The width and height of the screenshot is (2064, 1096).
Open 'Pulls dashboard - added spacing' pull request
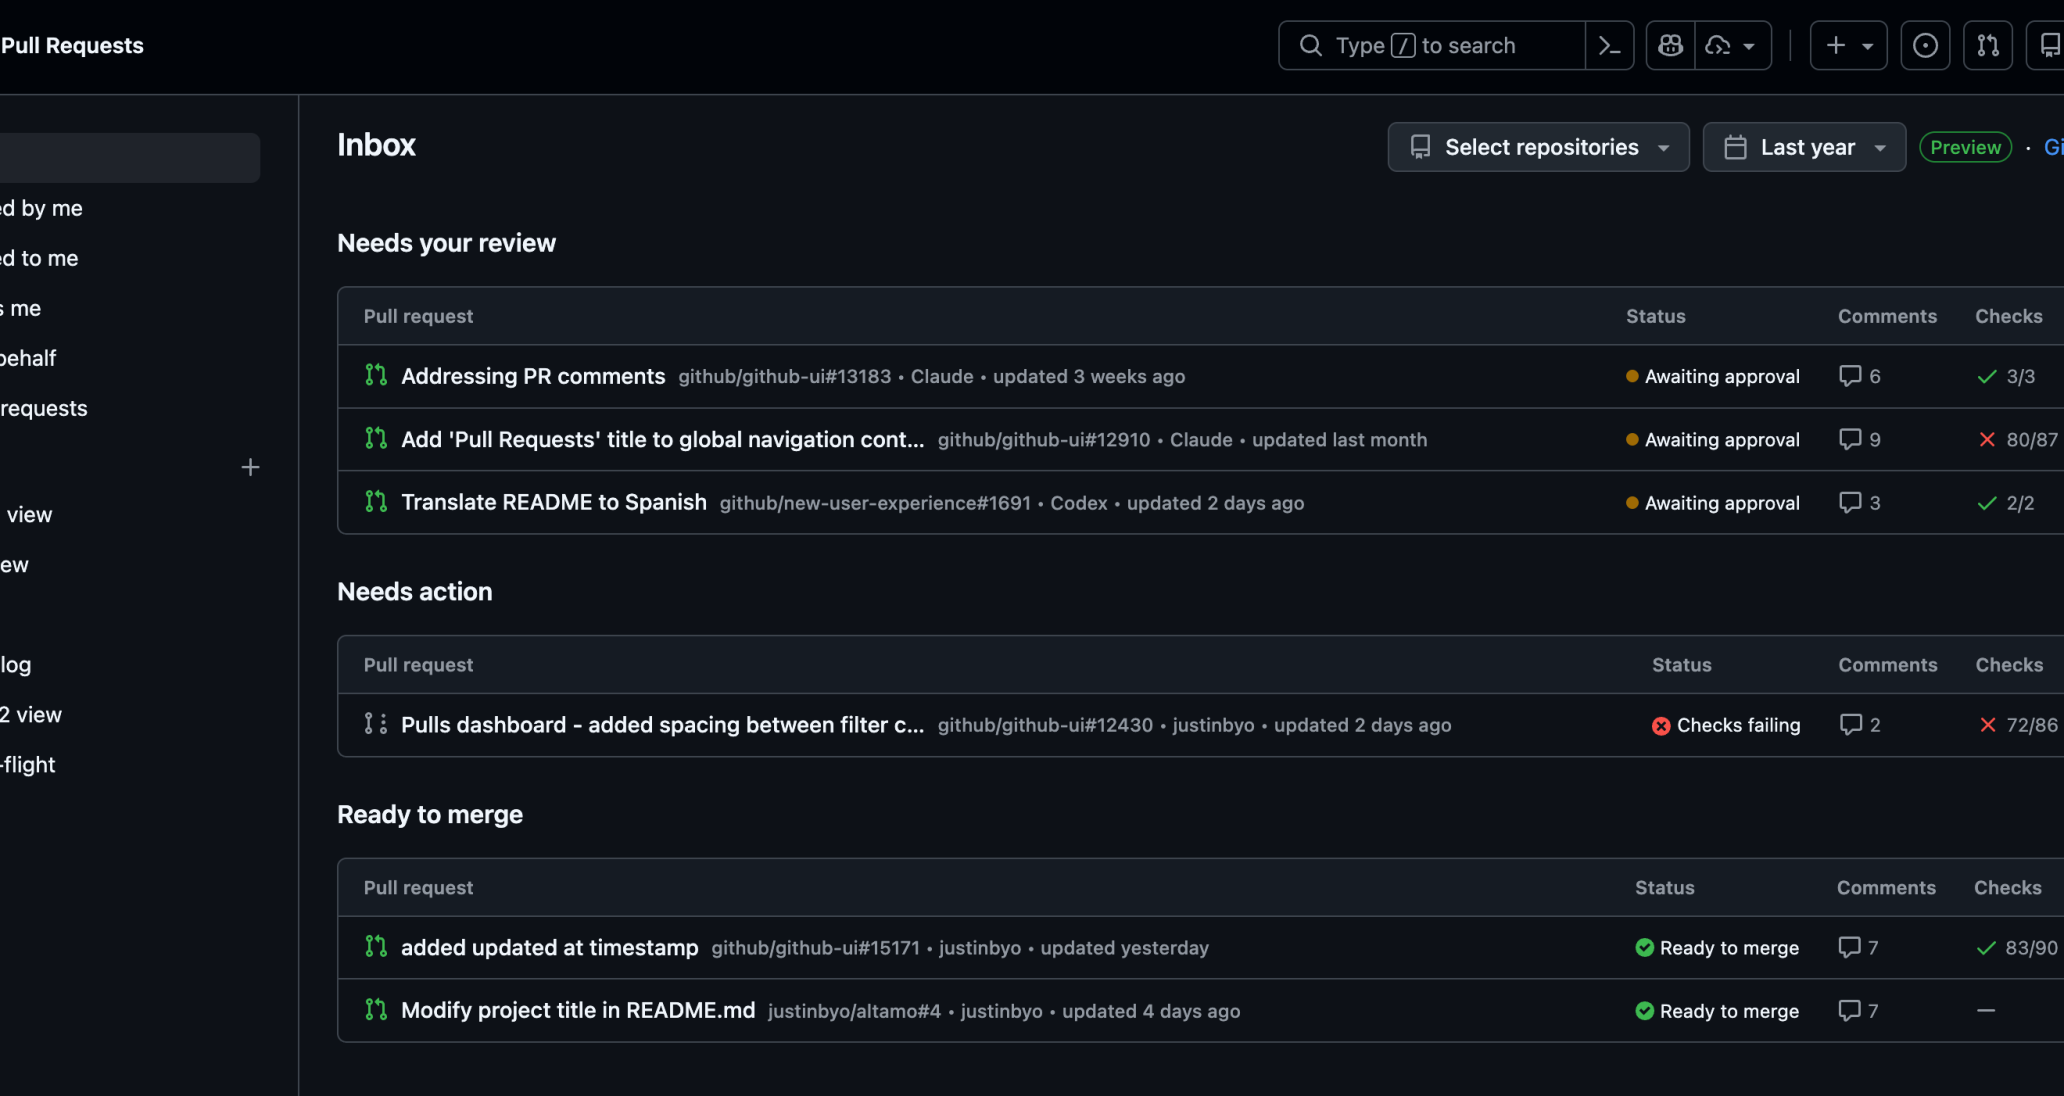click(662, 725)
